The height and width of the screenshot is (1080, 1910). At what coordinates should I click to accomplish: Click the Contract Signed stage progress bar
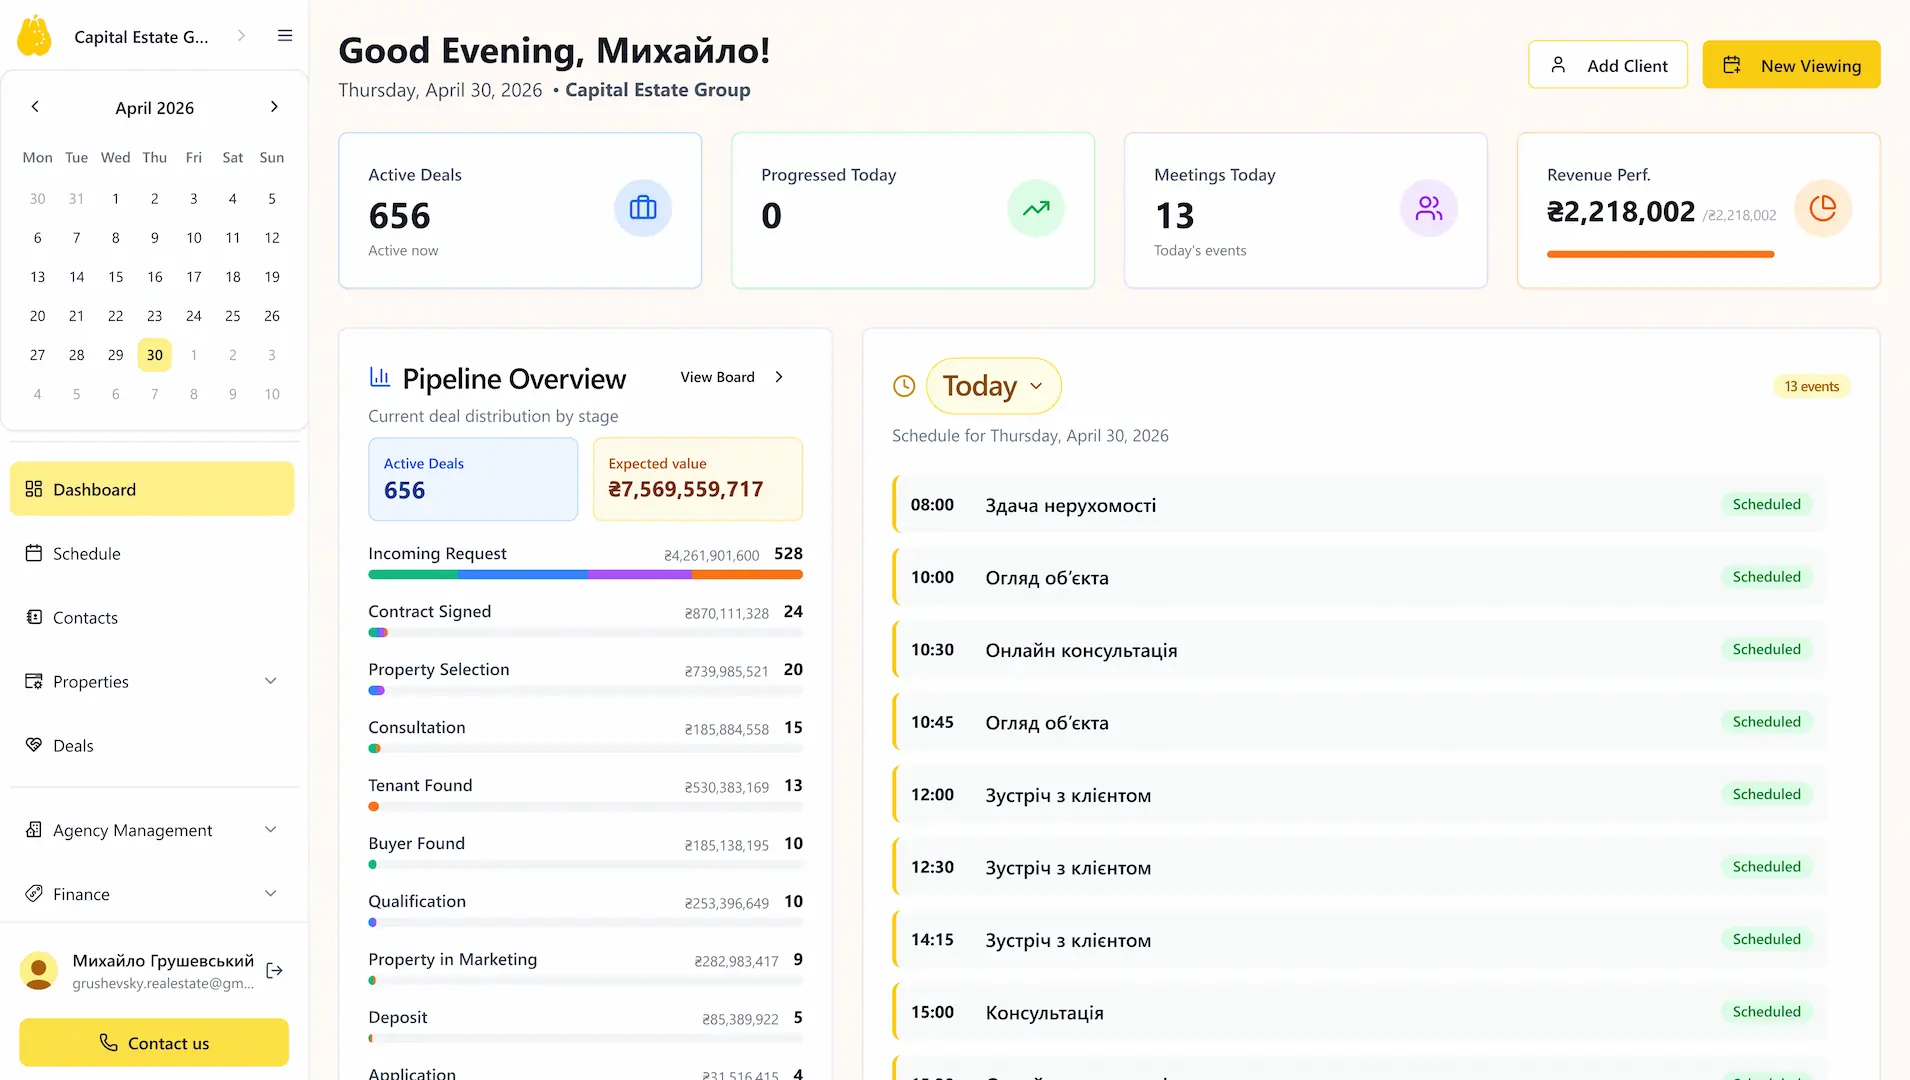tap(585, 633)
